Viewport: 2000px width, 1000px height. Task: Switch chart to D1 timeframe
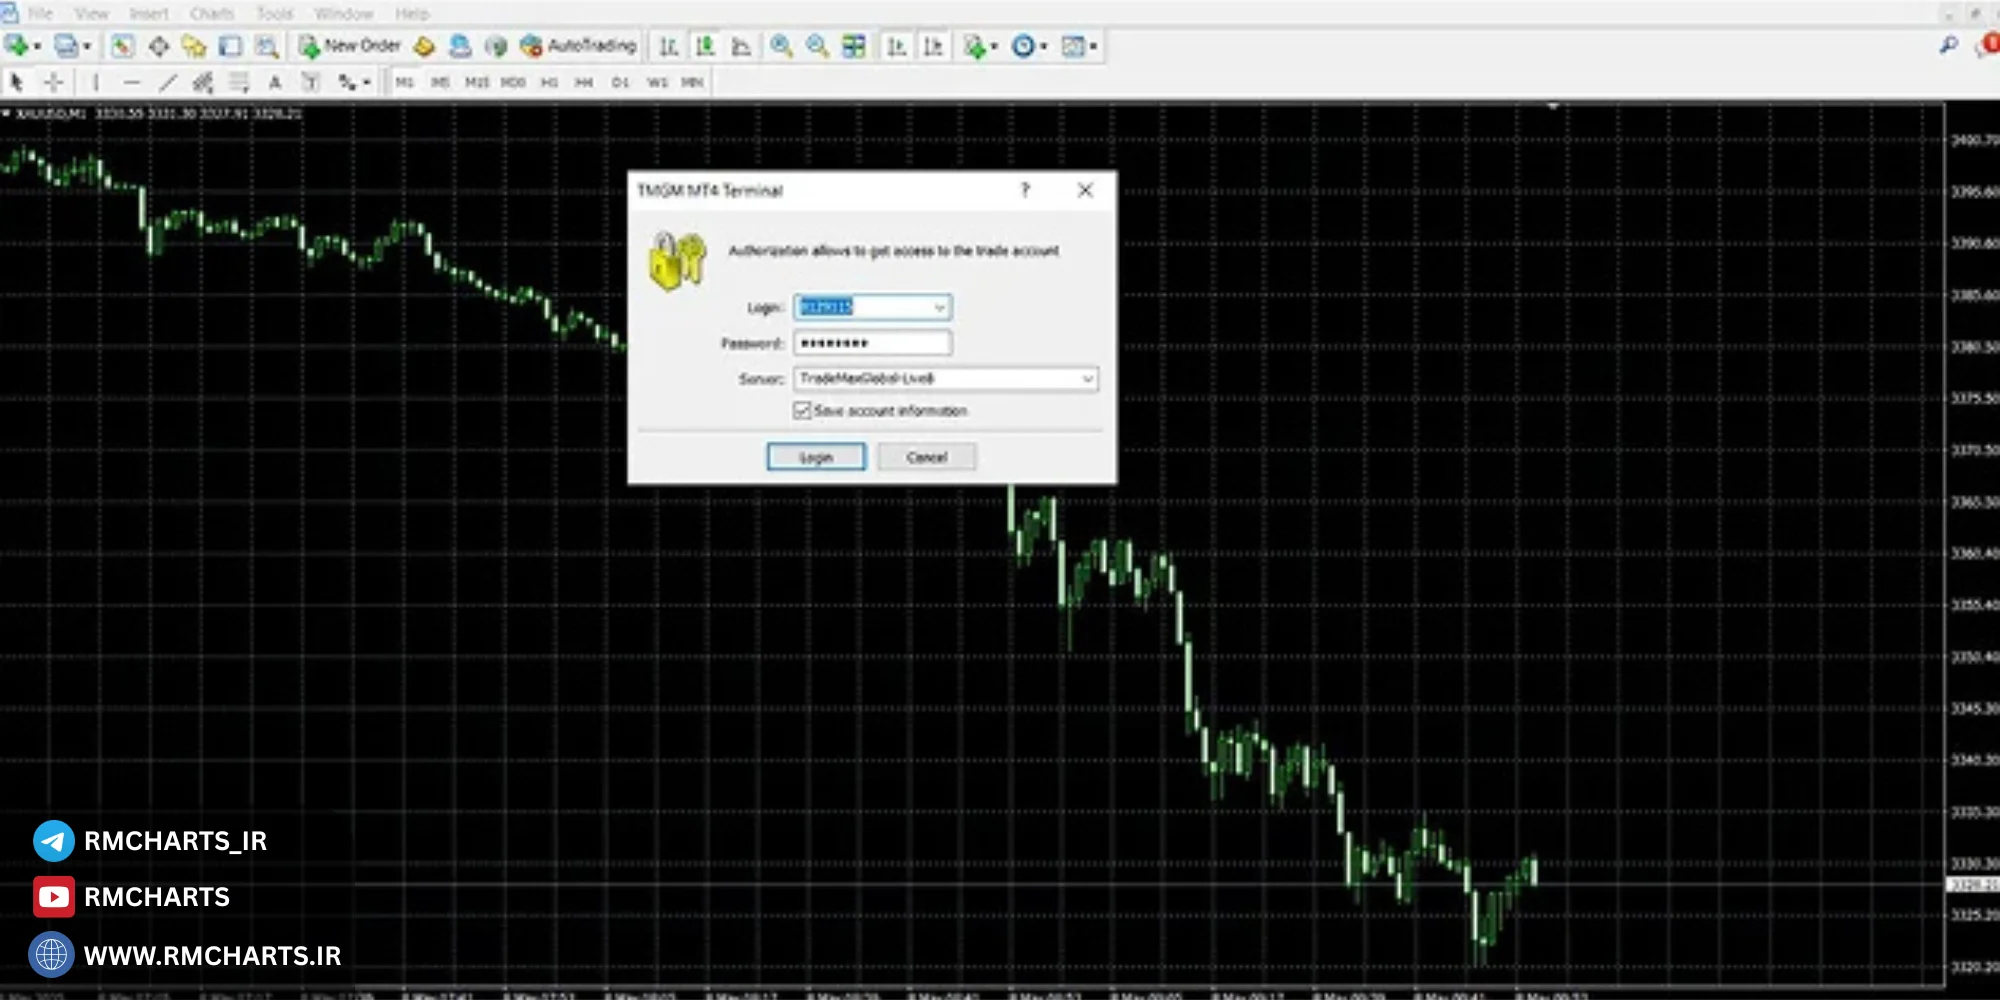pyautogui.click(x=620, y=82)
